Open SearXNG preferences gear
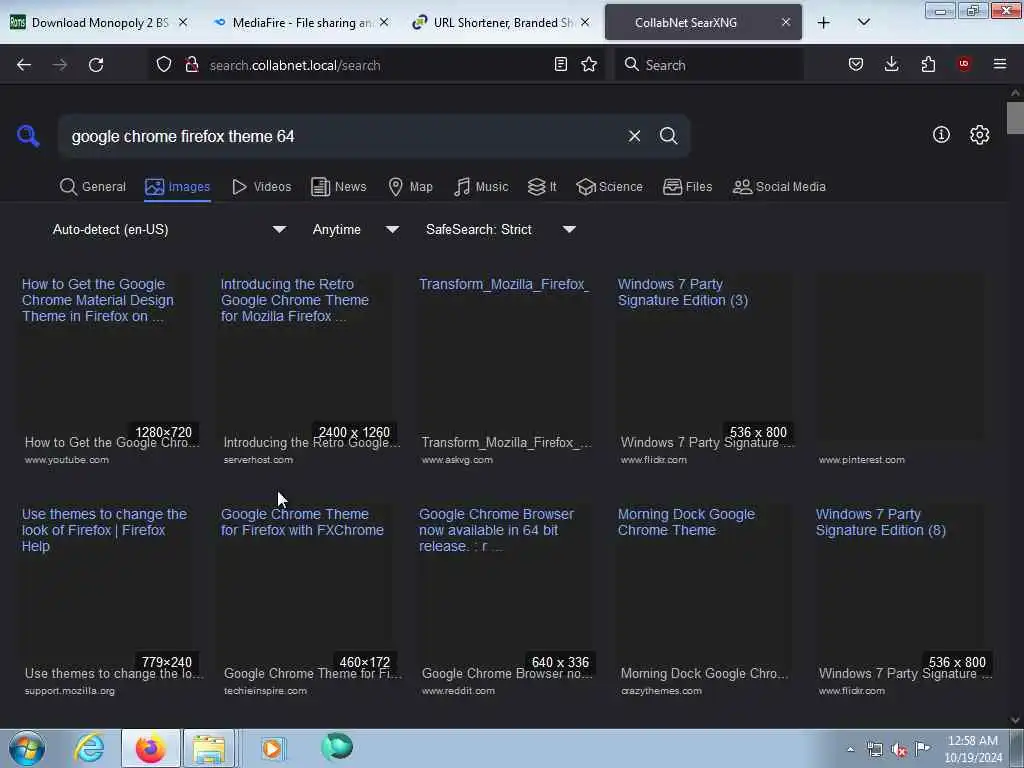 point(980,135)
